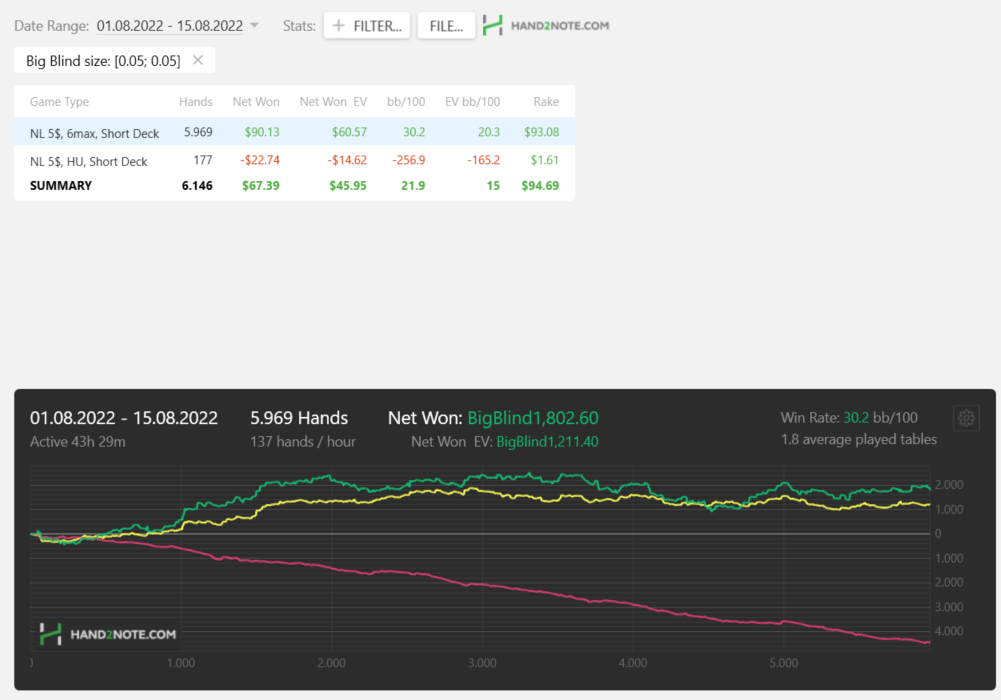1001x700 pixels.
Task: Sort by the Game Type column header
Action: point(59,101)
